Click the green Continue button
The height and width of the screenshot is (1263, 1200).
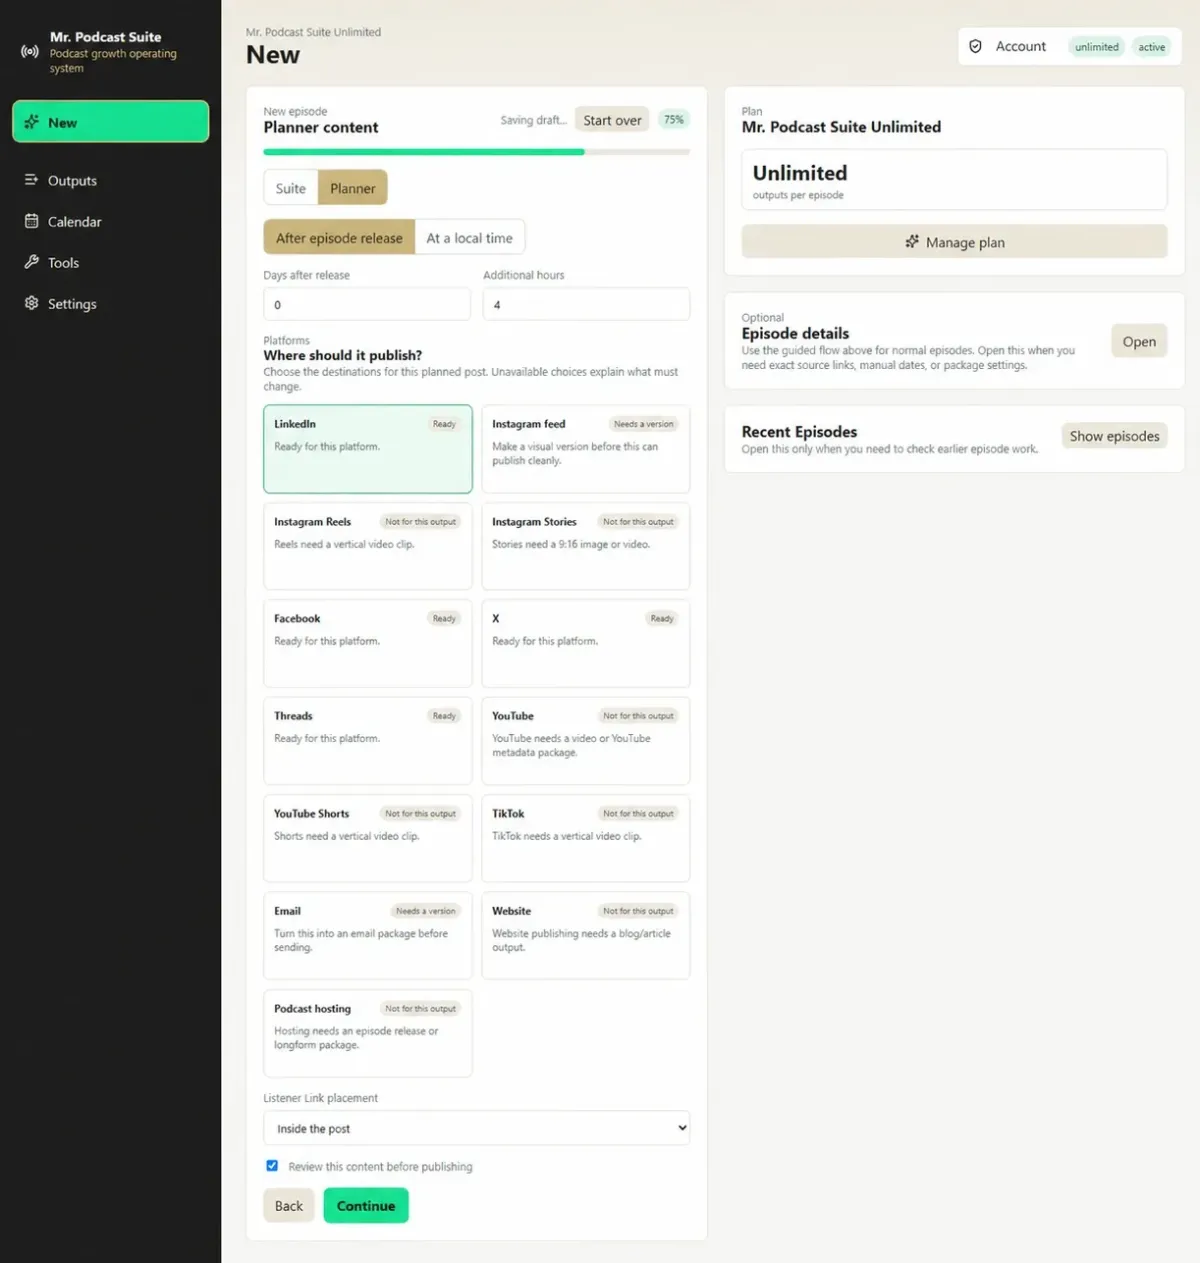(x=366, y=1205)
